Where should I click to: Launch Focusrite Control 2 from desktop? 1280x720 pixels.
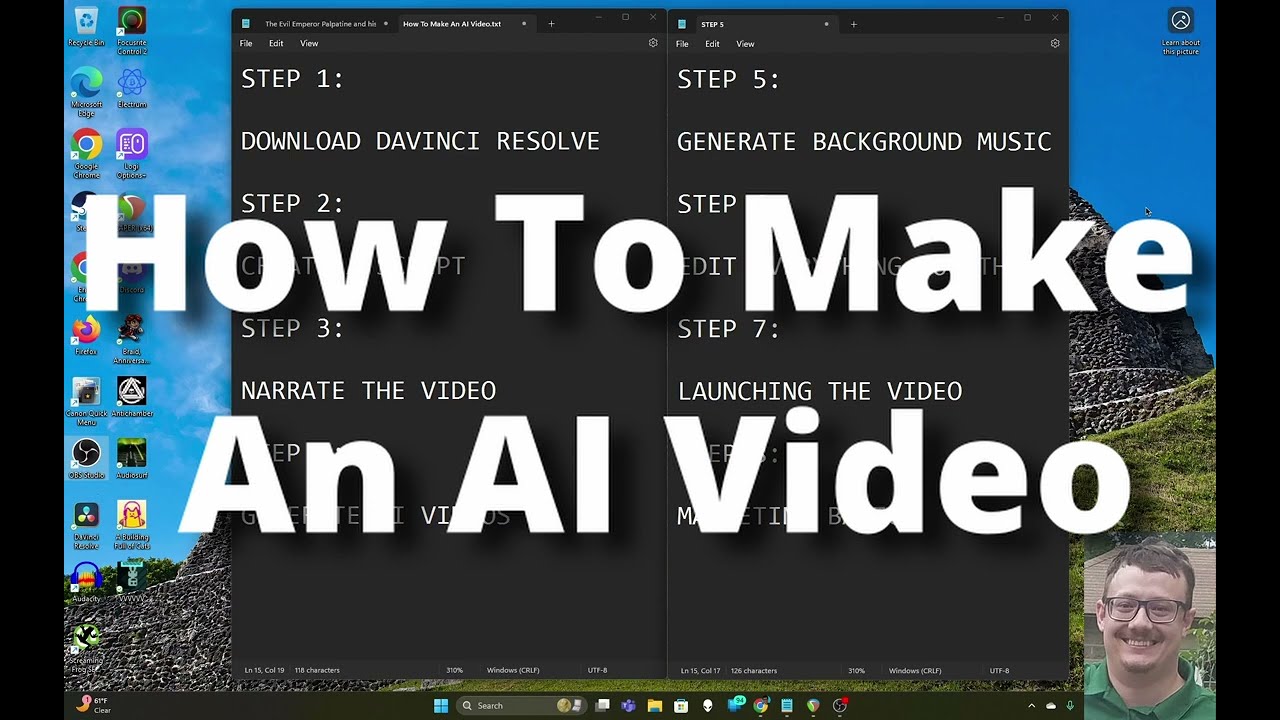point(131,30)
